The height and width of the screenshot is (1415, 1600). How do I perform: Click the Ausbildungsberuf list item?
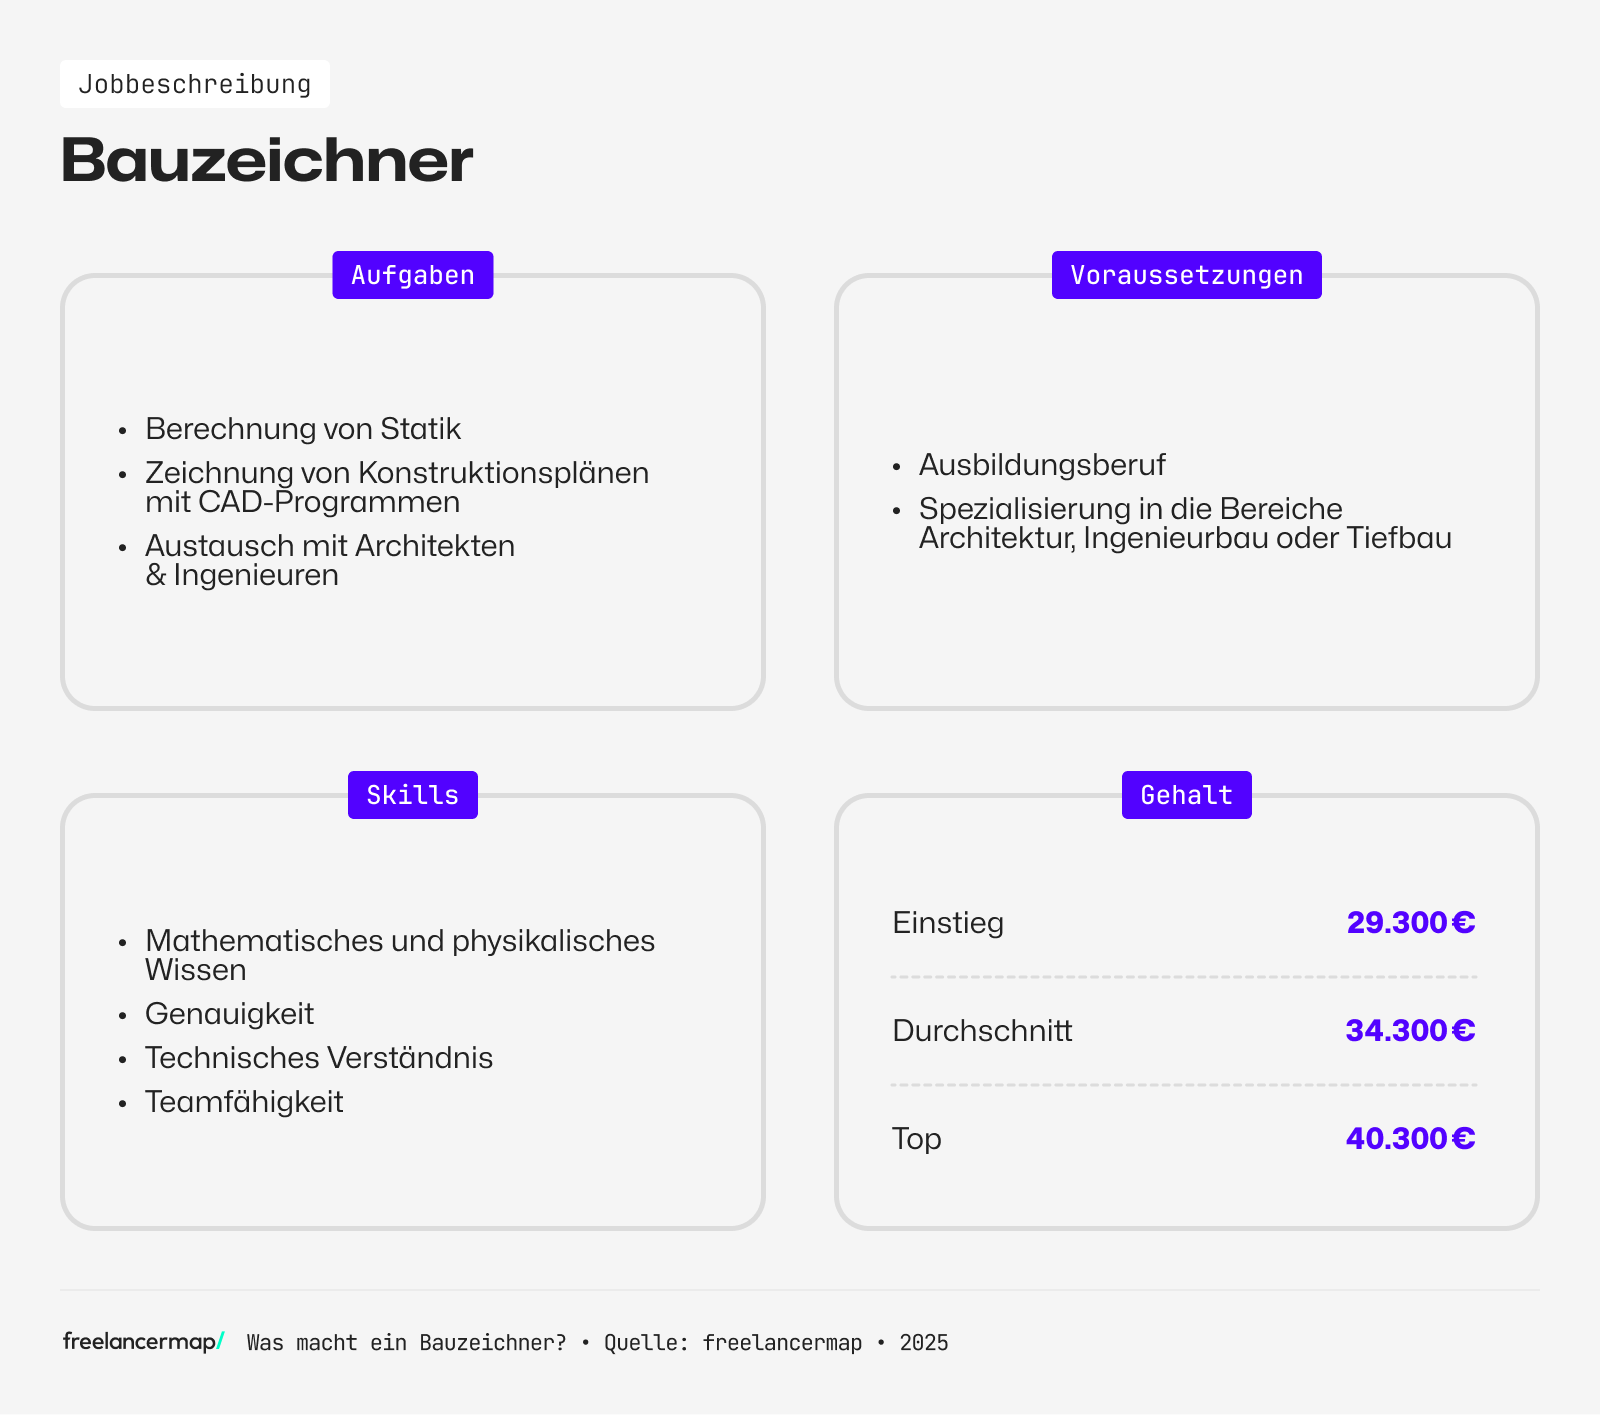[1042, 465]
